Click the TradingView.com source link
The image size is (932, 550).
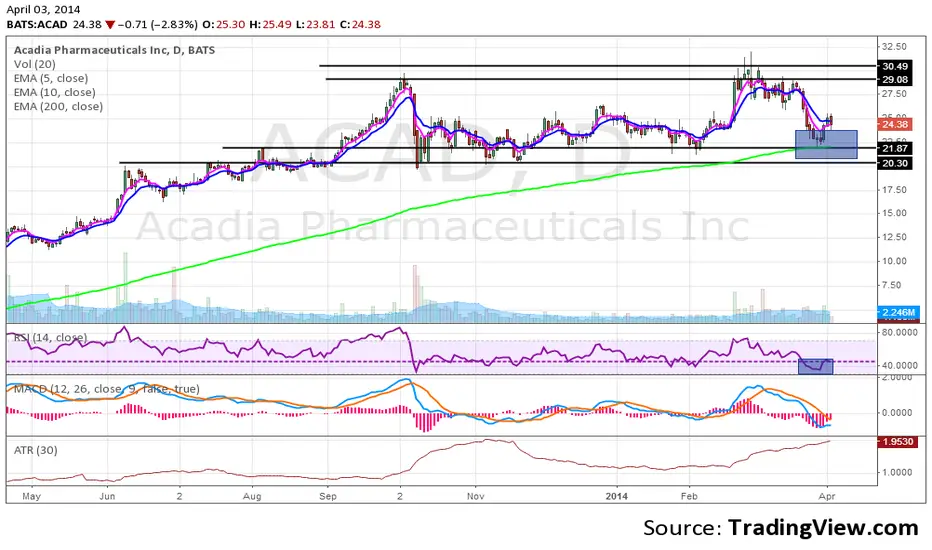(823, 527)
